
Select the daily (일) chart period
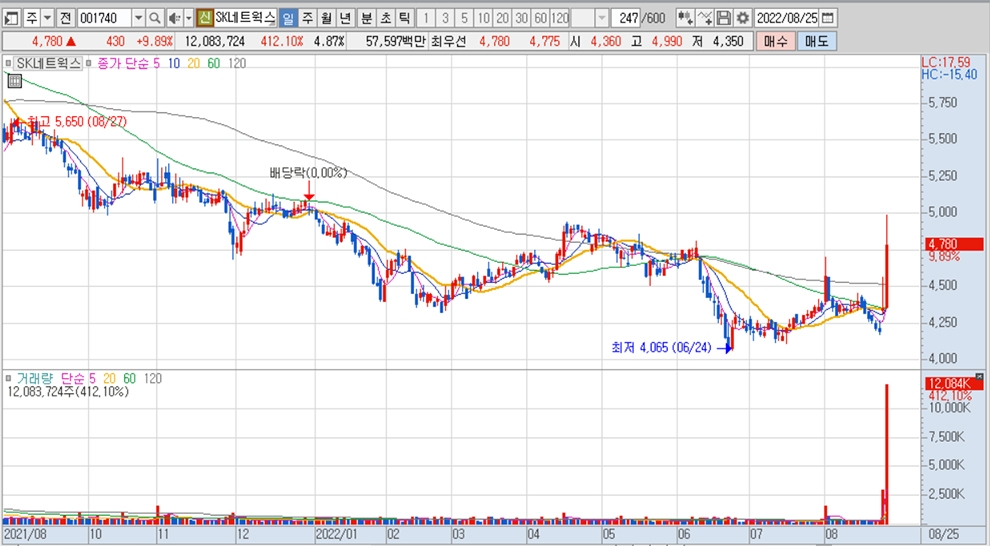(x=288, y=18)
